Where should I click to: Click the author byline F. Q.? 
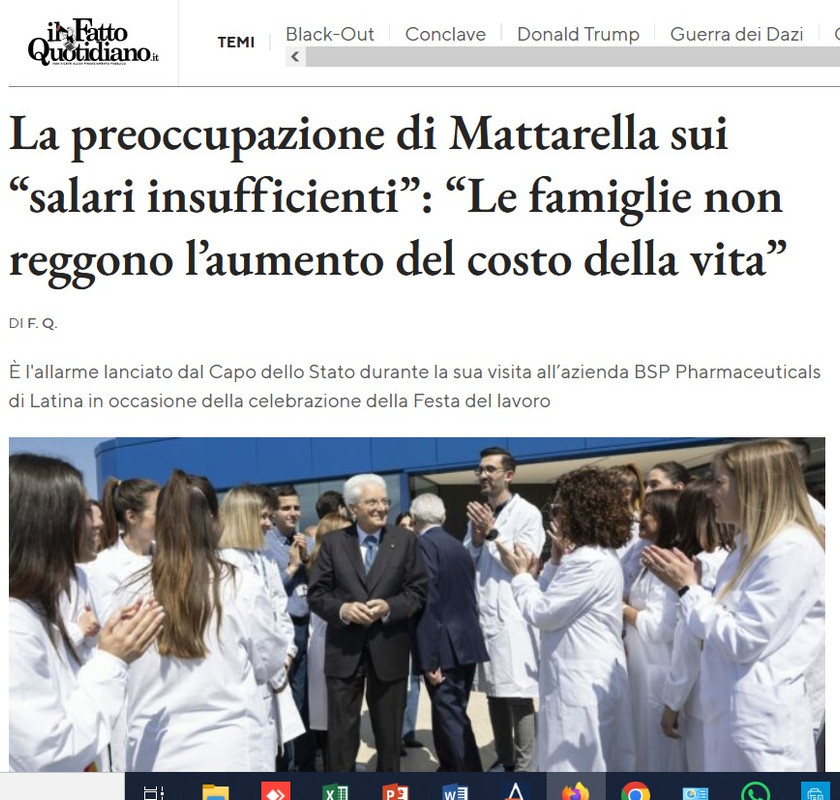coord(42,324)
